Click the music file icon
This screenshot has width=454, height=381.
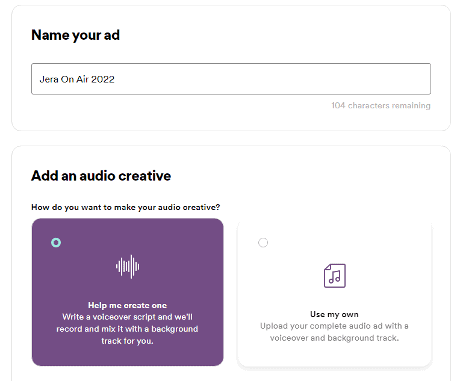coord(335,276)
